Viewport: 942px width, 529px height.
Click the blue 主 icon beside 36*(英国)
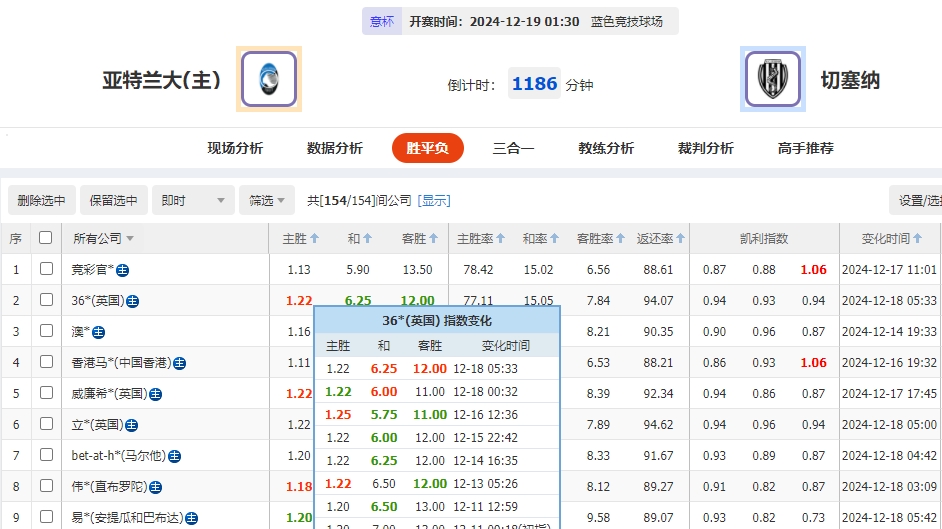click(133, 301)
